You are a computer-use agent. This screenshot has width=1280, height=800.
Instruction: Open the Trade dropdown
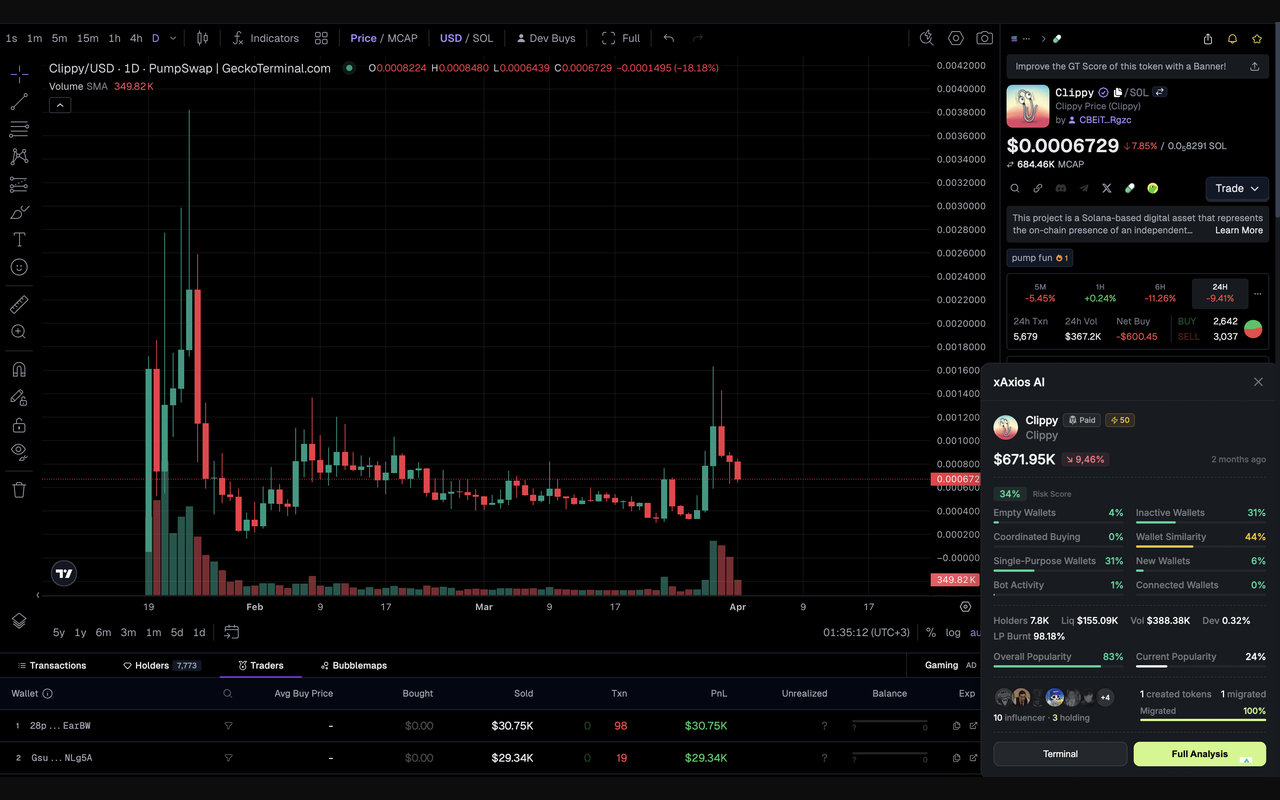click(1237, 188)
